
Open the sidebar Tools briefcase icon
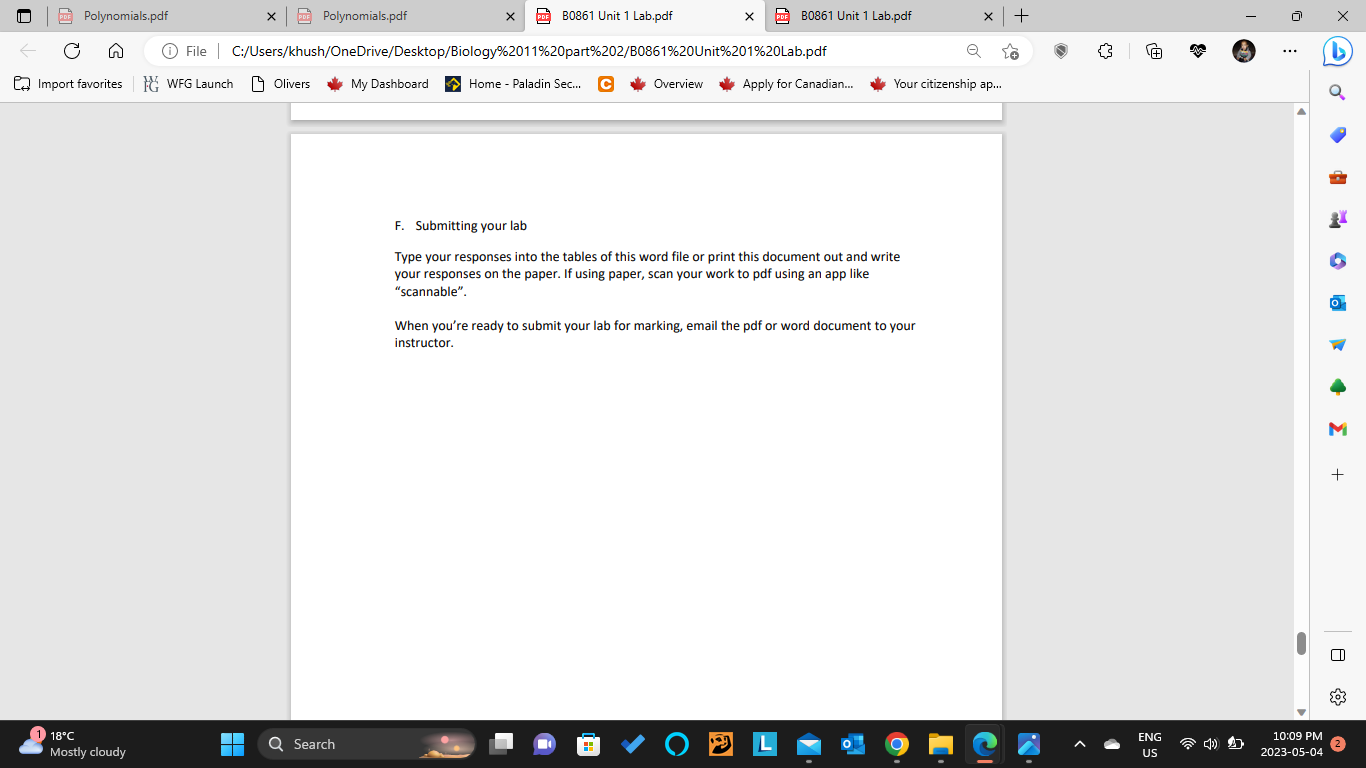[1337, 177]
